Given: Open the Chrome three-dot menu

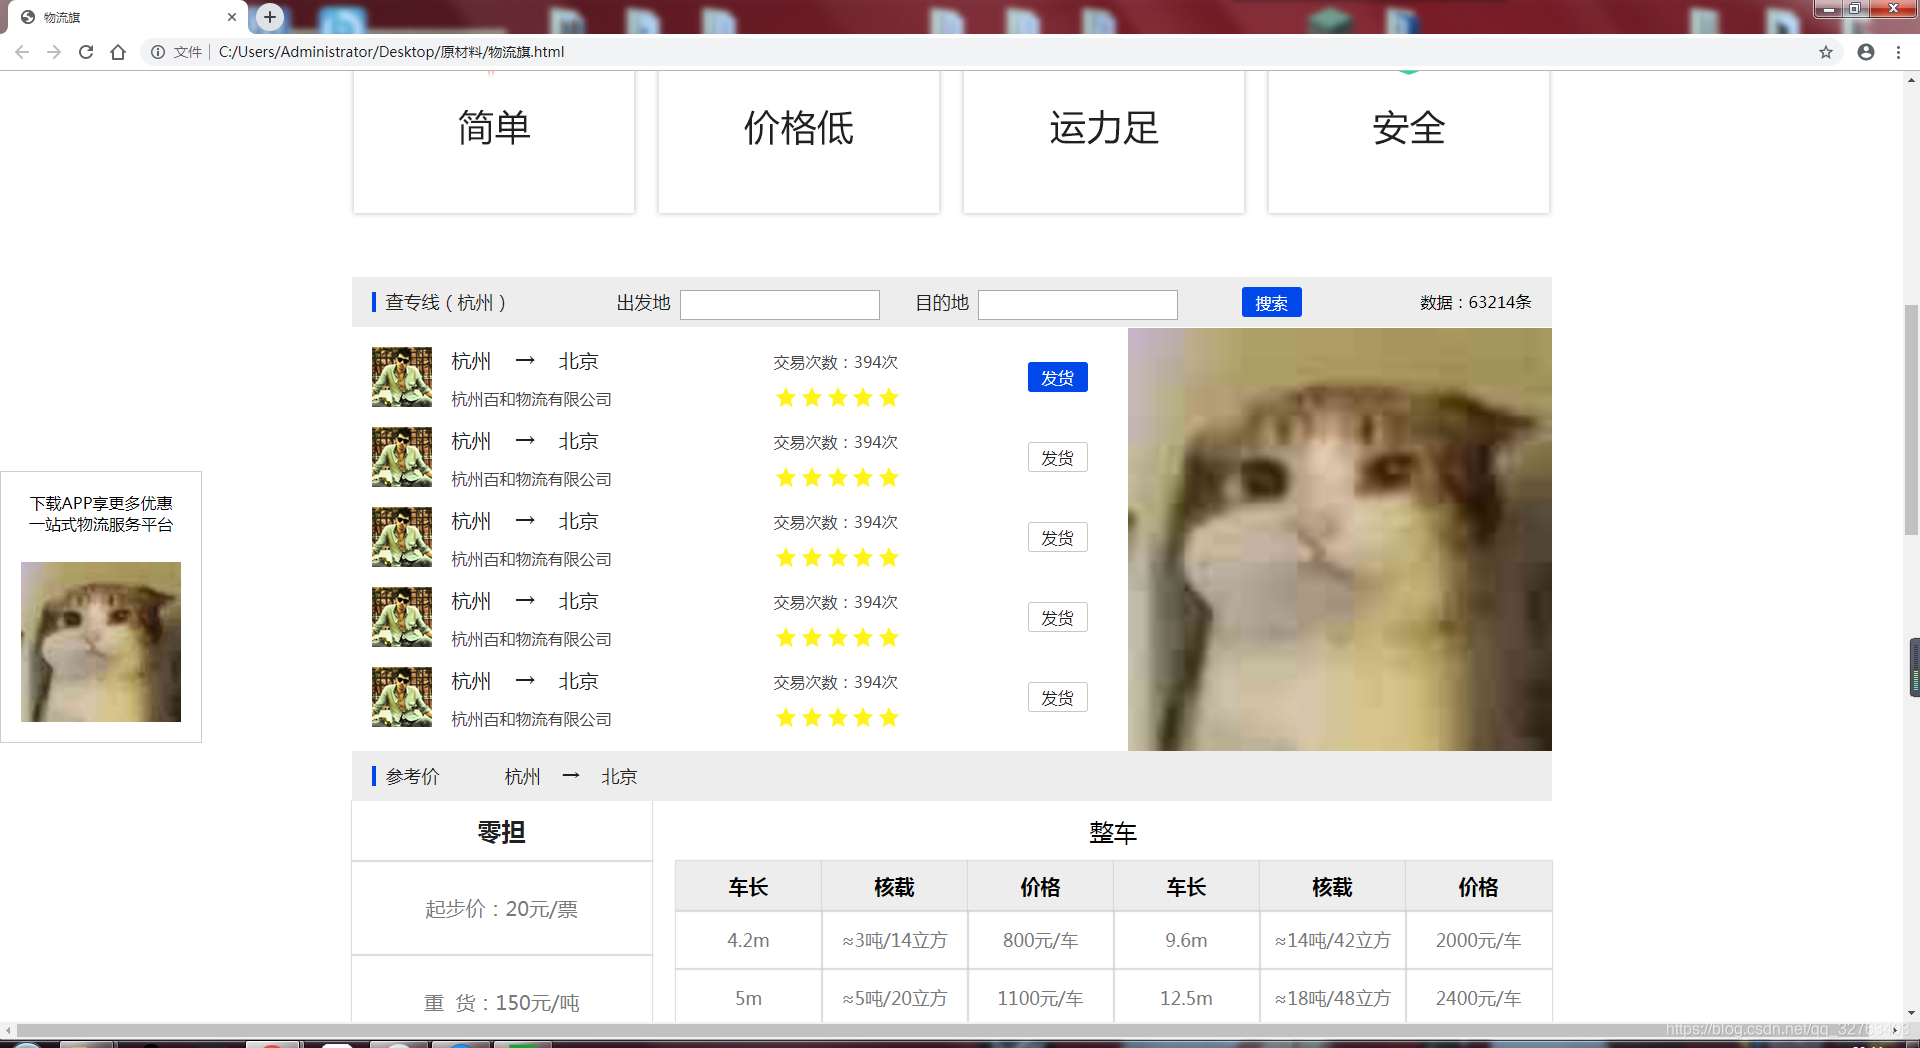Looking at the screenshot, I should click(1899, 52).
